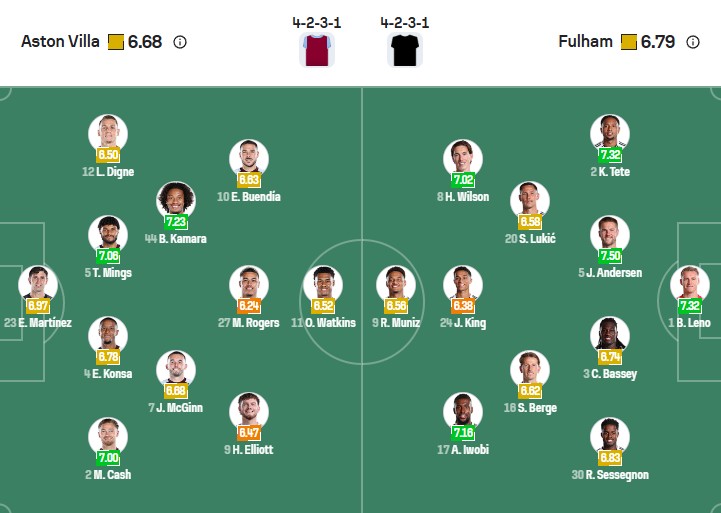This screenshot has width=721, height=513.
Task: Click the Fulham team name
Action: click(585, 42)
